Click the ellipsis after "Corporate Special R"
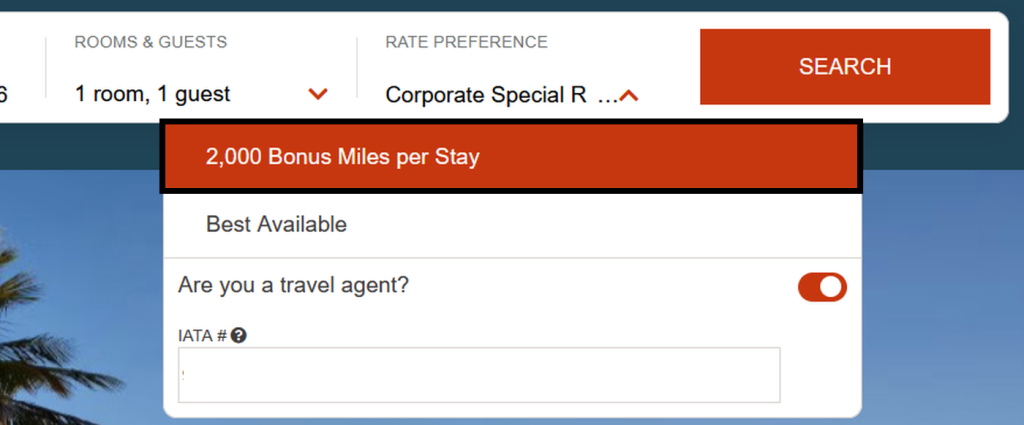 pos(606,96)
